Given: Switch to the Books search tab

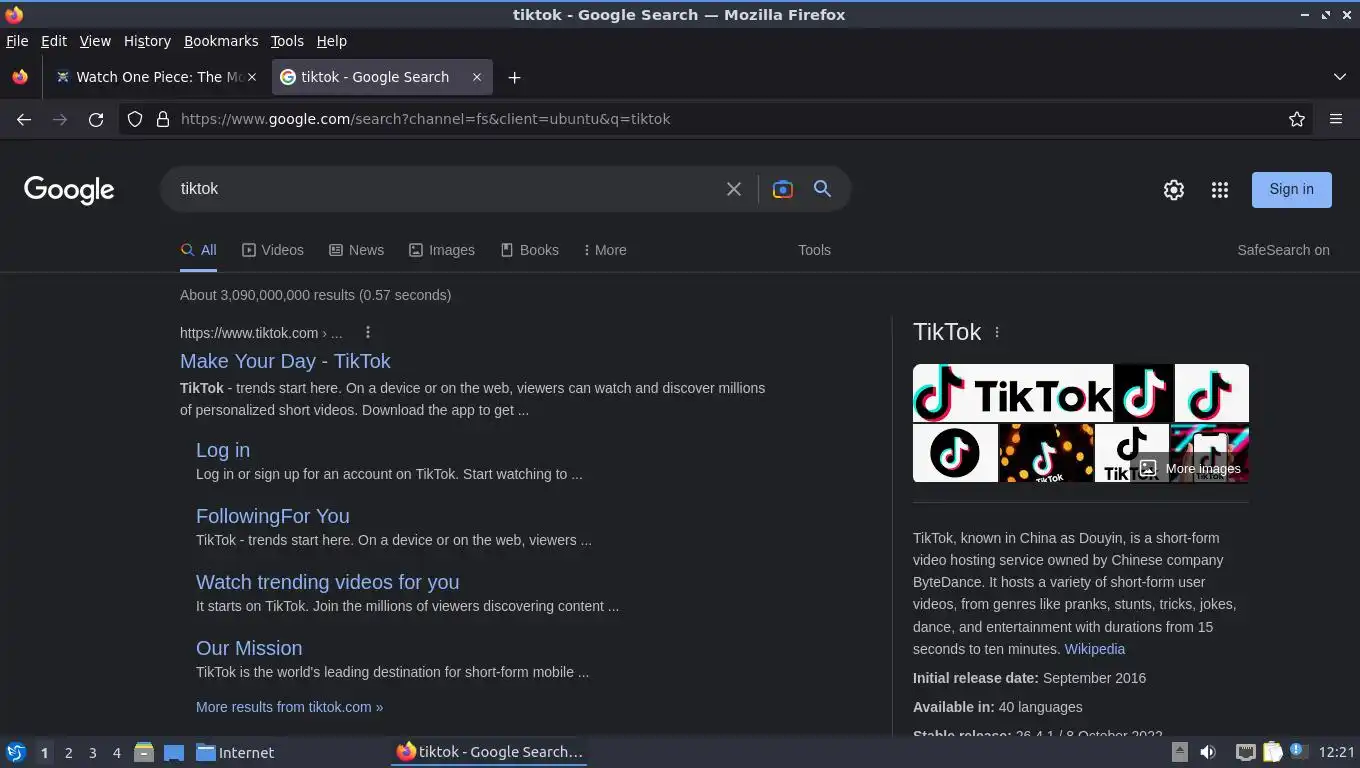Looking at the screenshot, I should (530, 250).
